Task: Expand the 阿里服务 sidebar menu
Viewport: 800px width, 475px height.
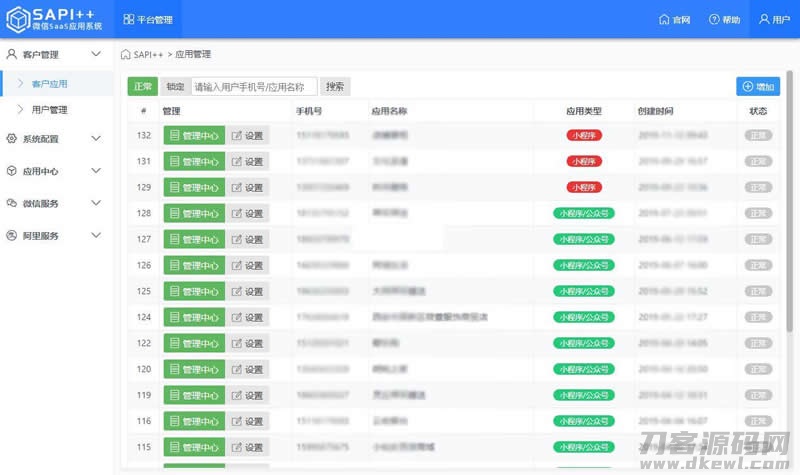Action: point(96,236)
